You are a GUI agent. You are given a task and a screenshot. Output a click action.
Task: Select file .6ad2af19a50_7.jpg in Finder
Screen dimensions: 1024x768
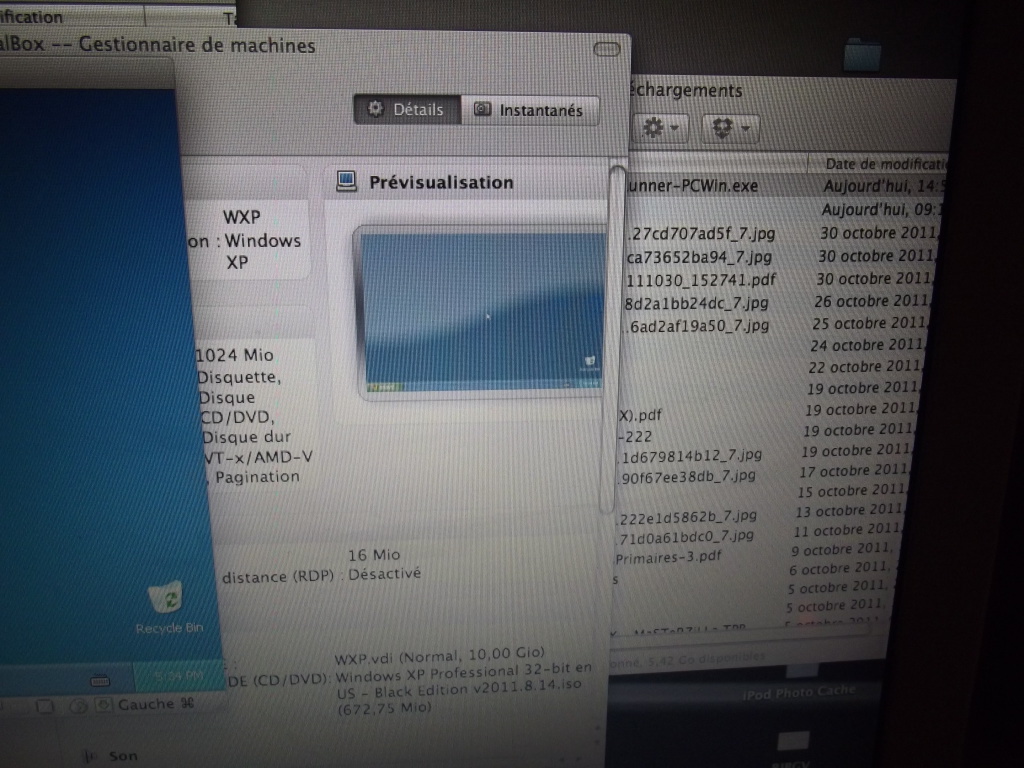tap(696, 325)
